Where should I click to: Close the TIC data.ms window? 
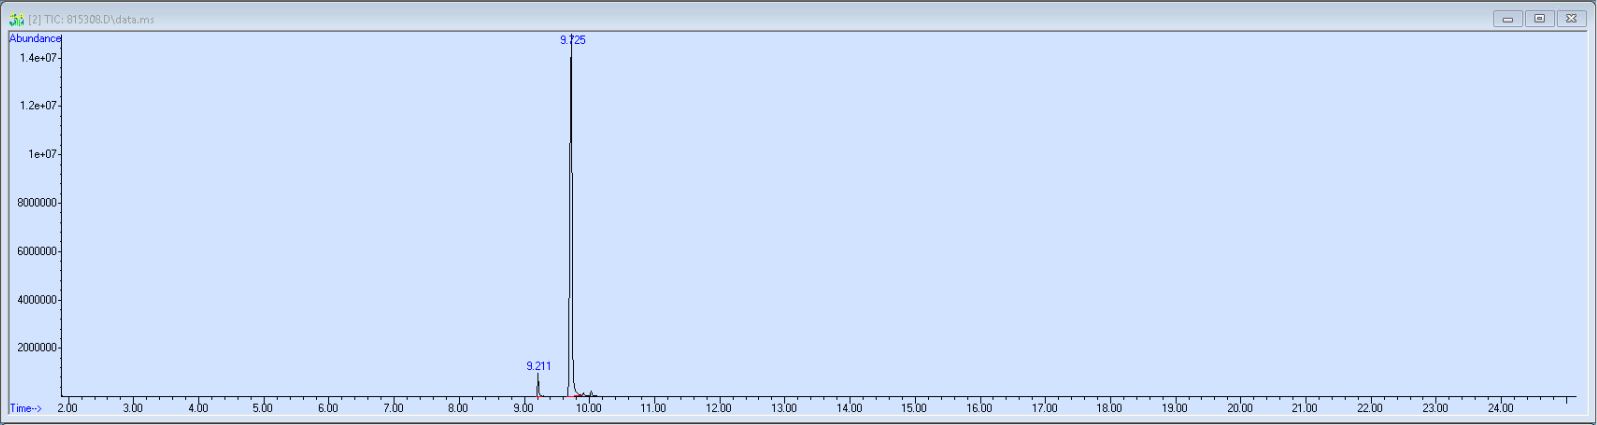1571,19
